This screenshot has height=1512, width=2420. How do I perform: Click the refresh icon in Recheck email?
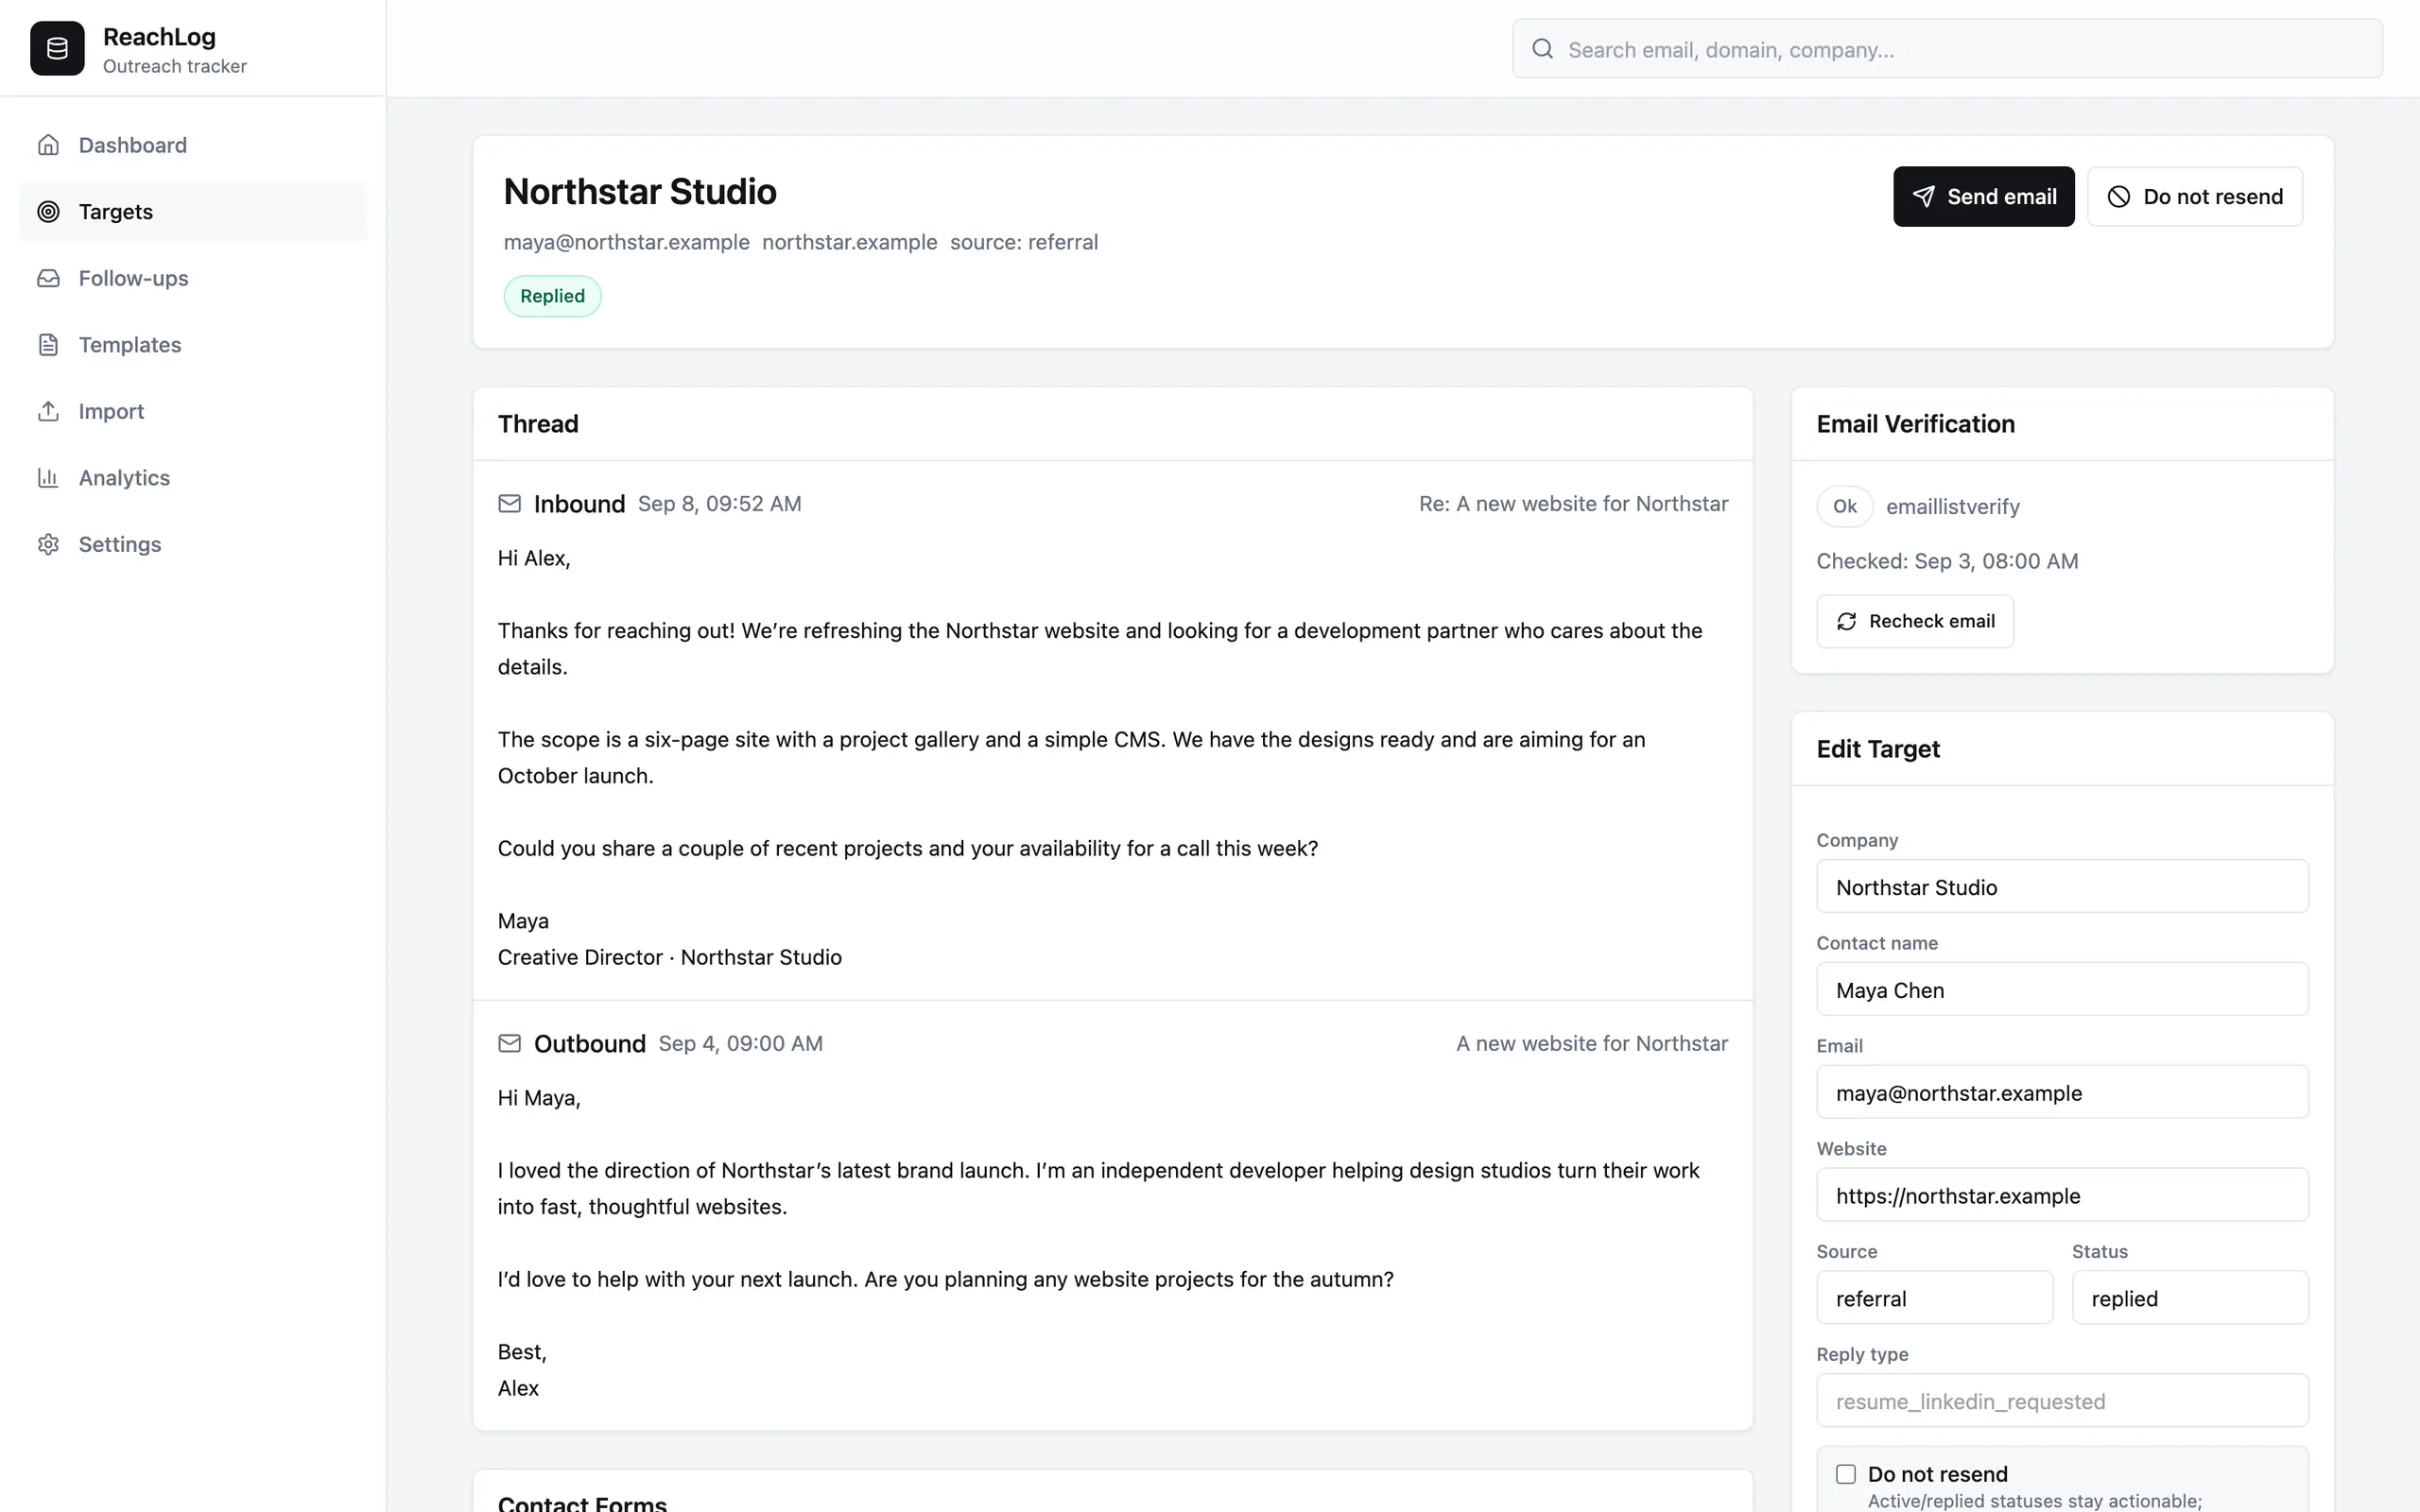(x=1846, y=622)
